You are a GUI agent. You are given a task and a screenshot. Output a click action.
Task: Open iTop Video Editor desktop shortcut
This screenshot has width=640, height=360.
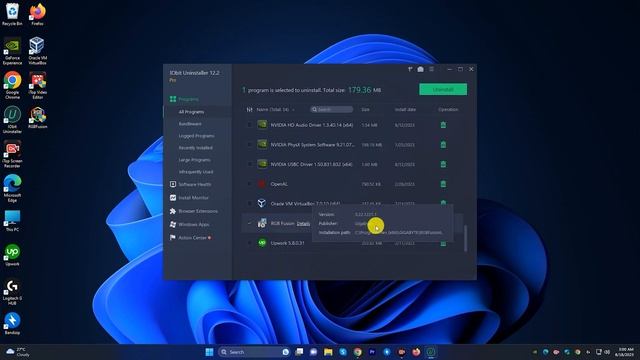click(37, 85)
